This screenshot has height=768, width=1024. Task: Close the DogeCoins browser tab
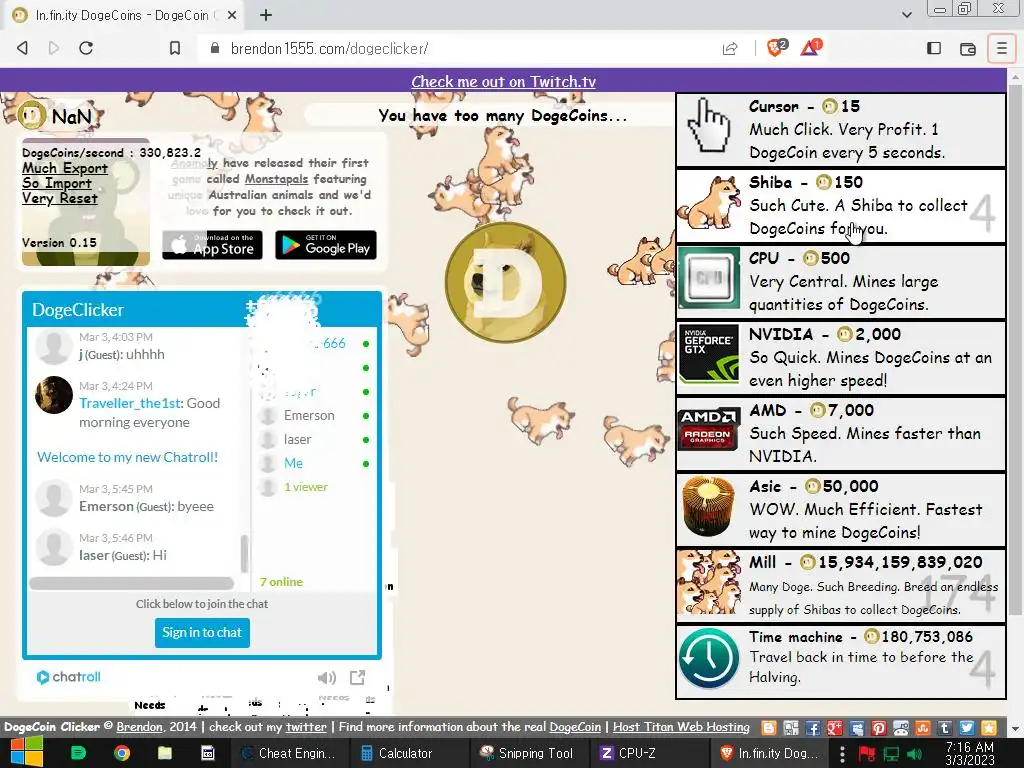[231, 15]
